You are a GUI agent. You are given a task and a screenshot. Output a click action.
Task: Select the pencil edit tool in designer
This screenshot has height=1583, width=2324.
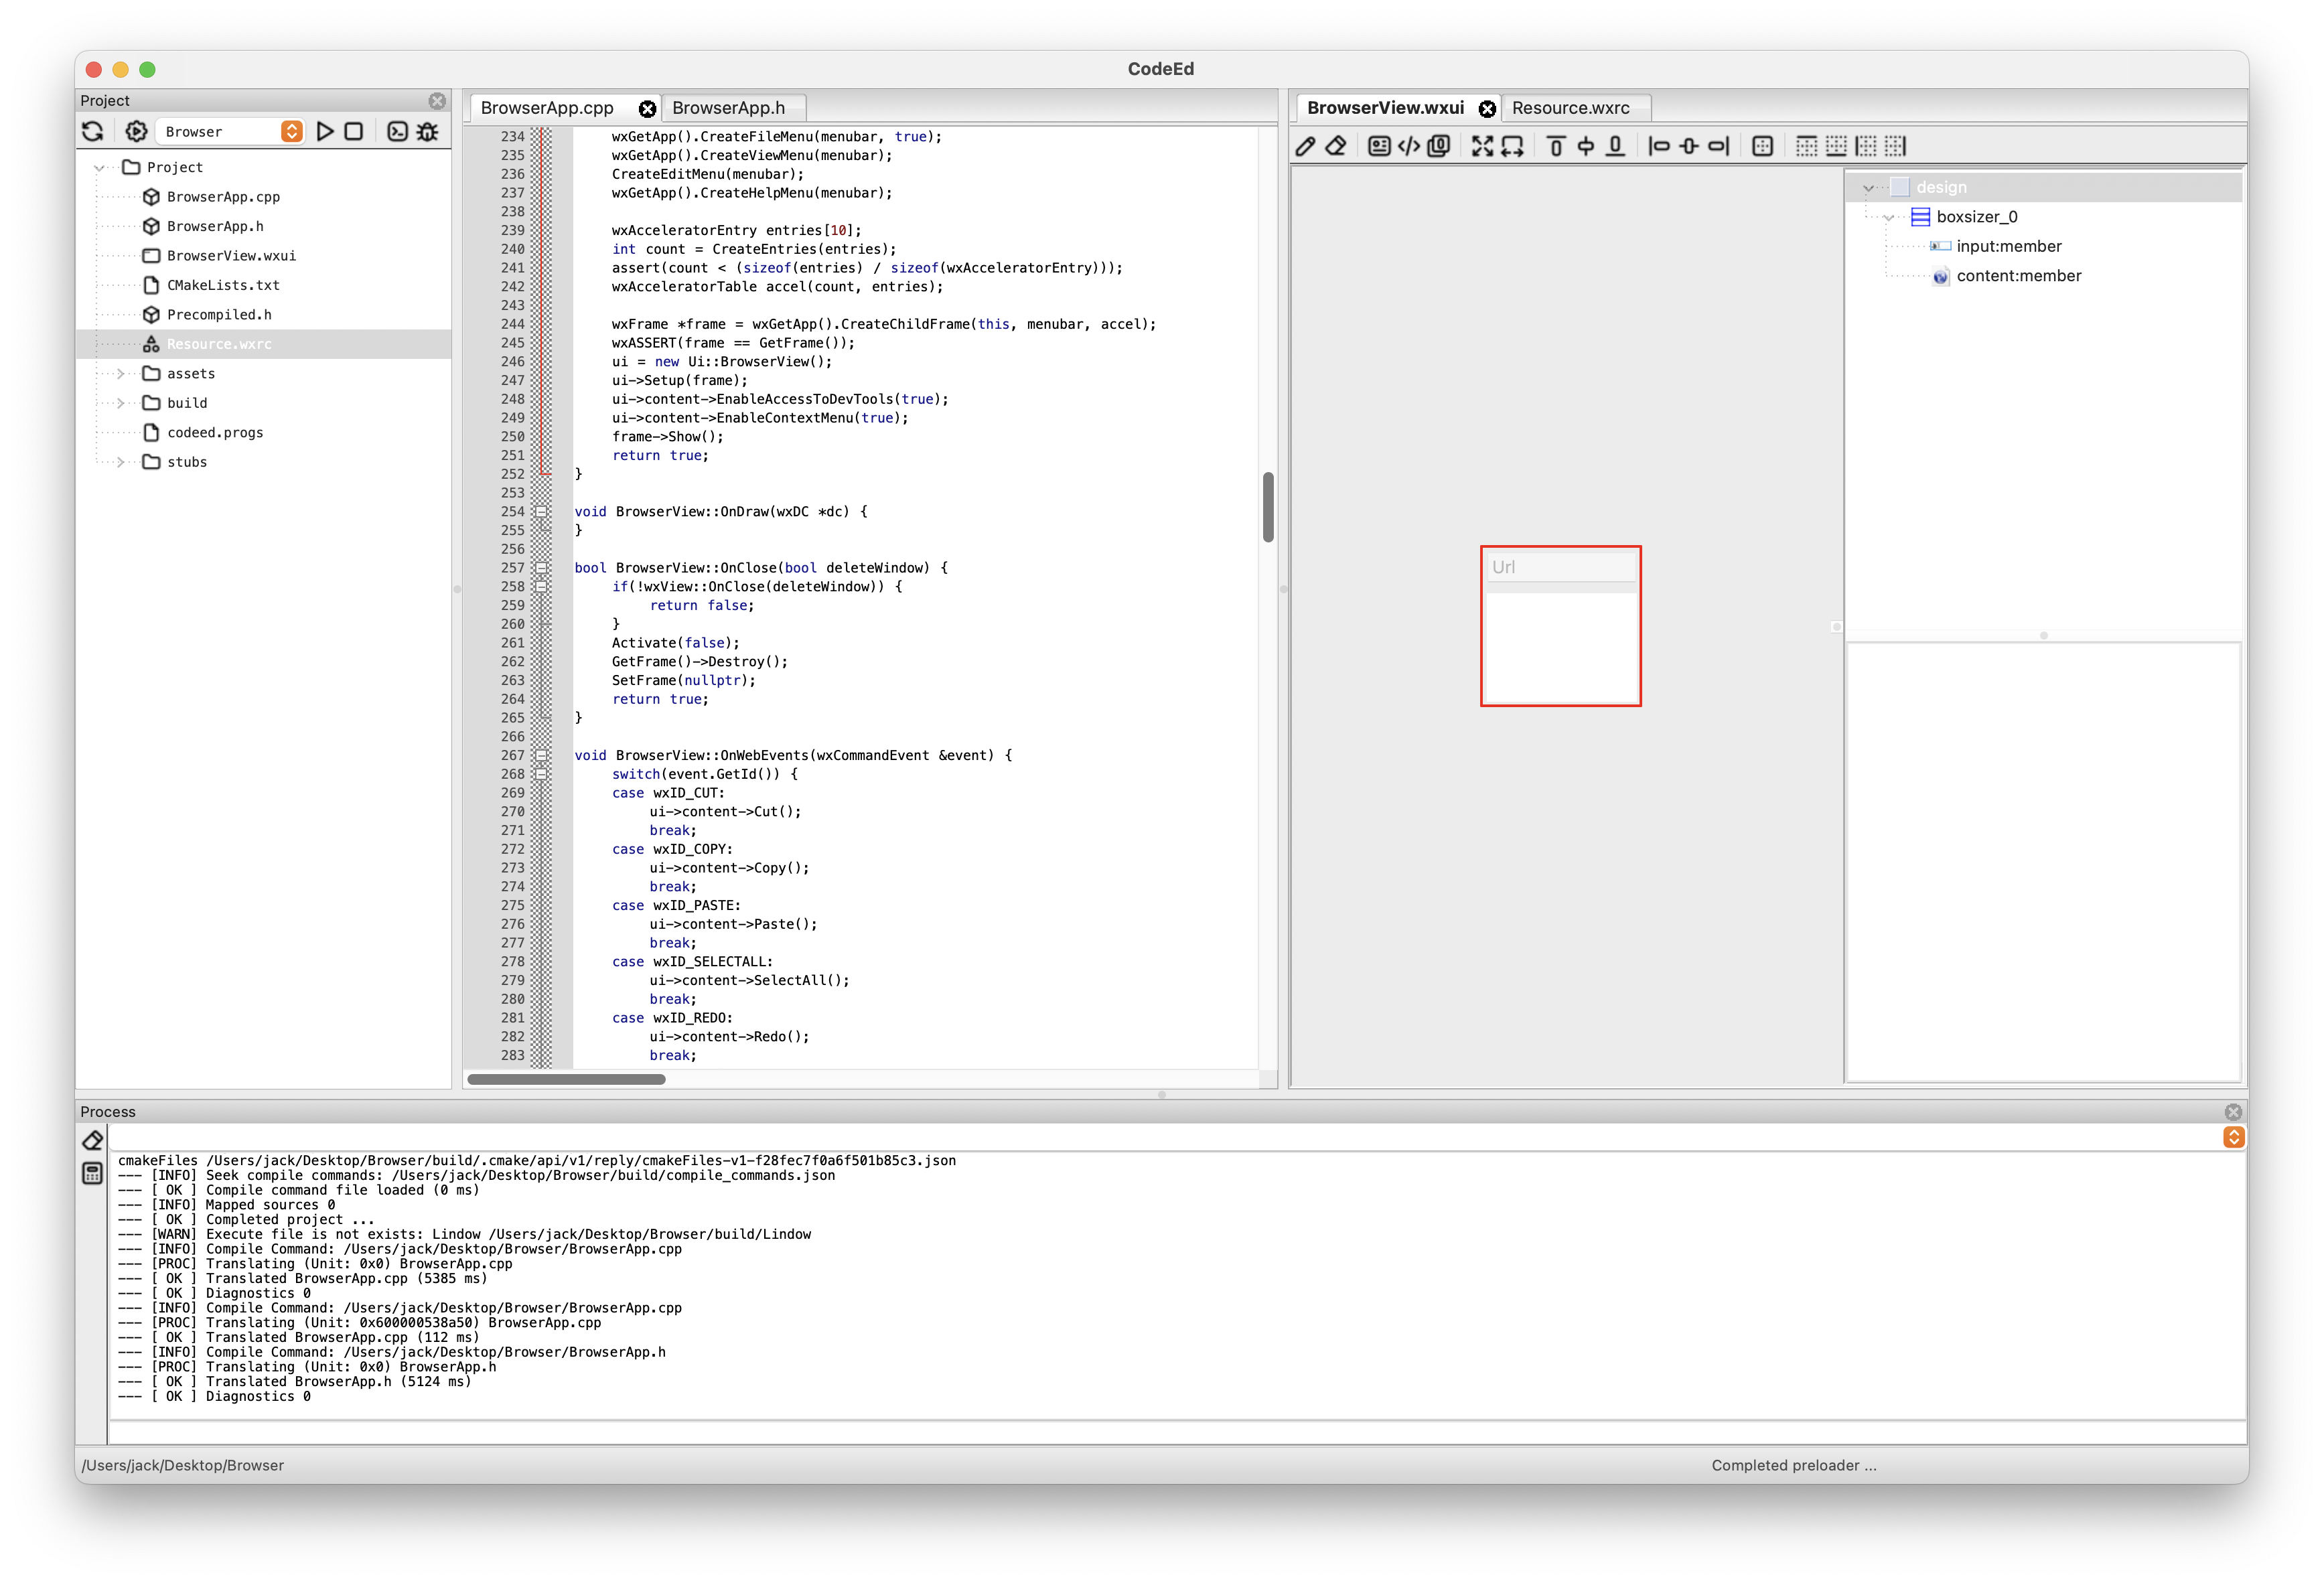tap(1305, 146)
